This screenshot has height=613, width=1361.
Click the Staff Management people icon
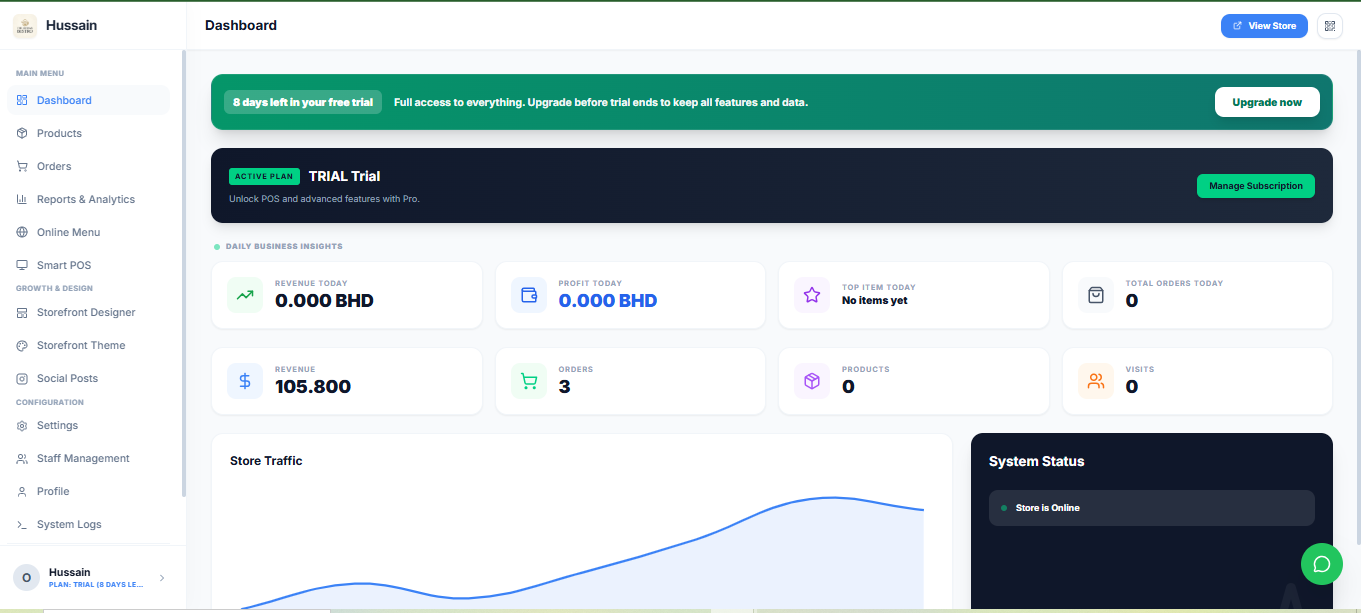pyautogui.click(x=22, y=458)
